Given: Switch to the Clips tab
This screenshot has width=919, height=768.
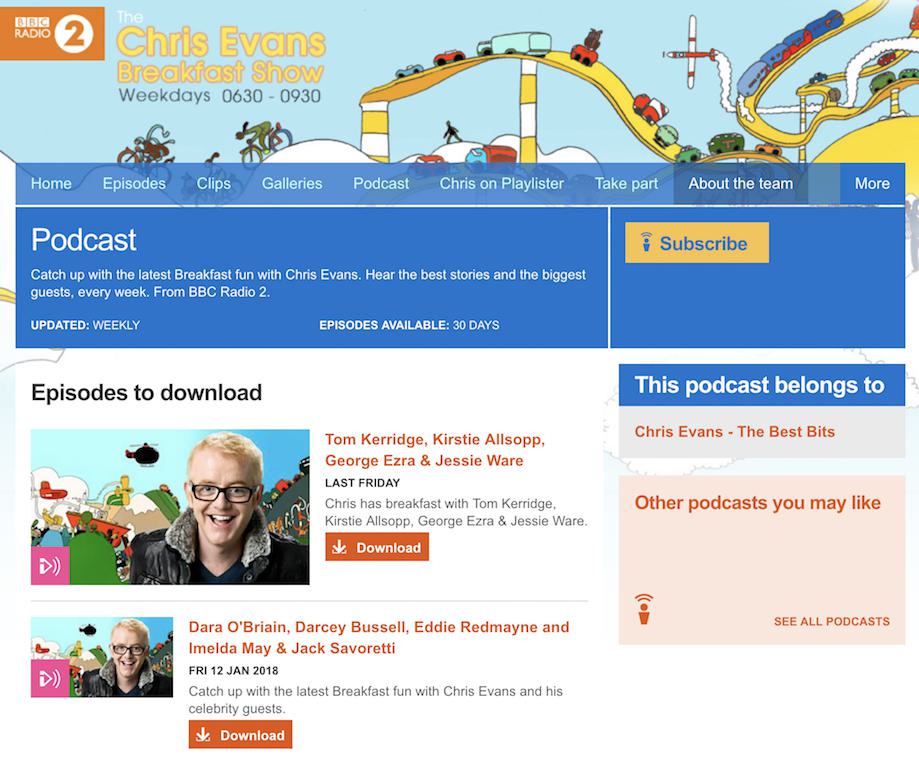Looking at the screenshot, I should coord(214,183).
